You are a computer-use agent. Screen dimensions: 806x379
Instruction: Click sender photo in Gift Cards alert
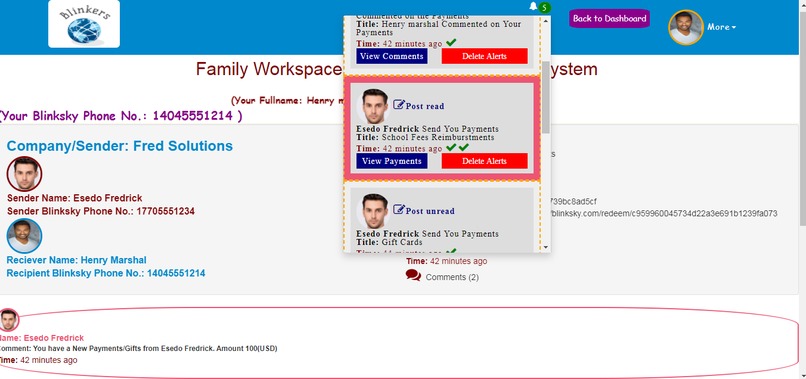coord(373,211)
